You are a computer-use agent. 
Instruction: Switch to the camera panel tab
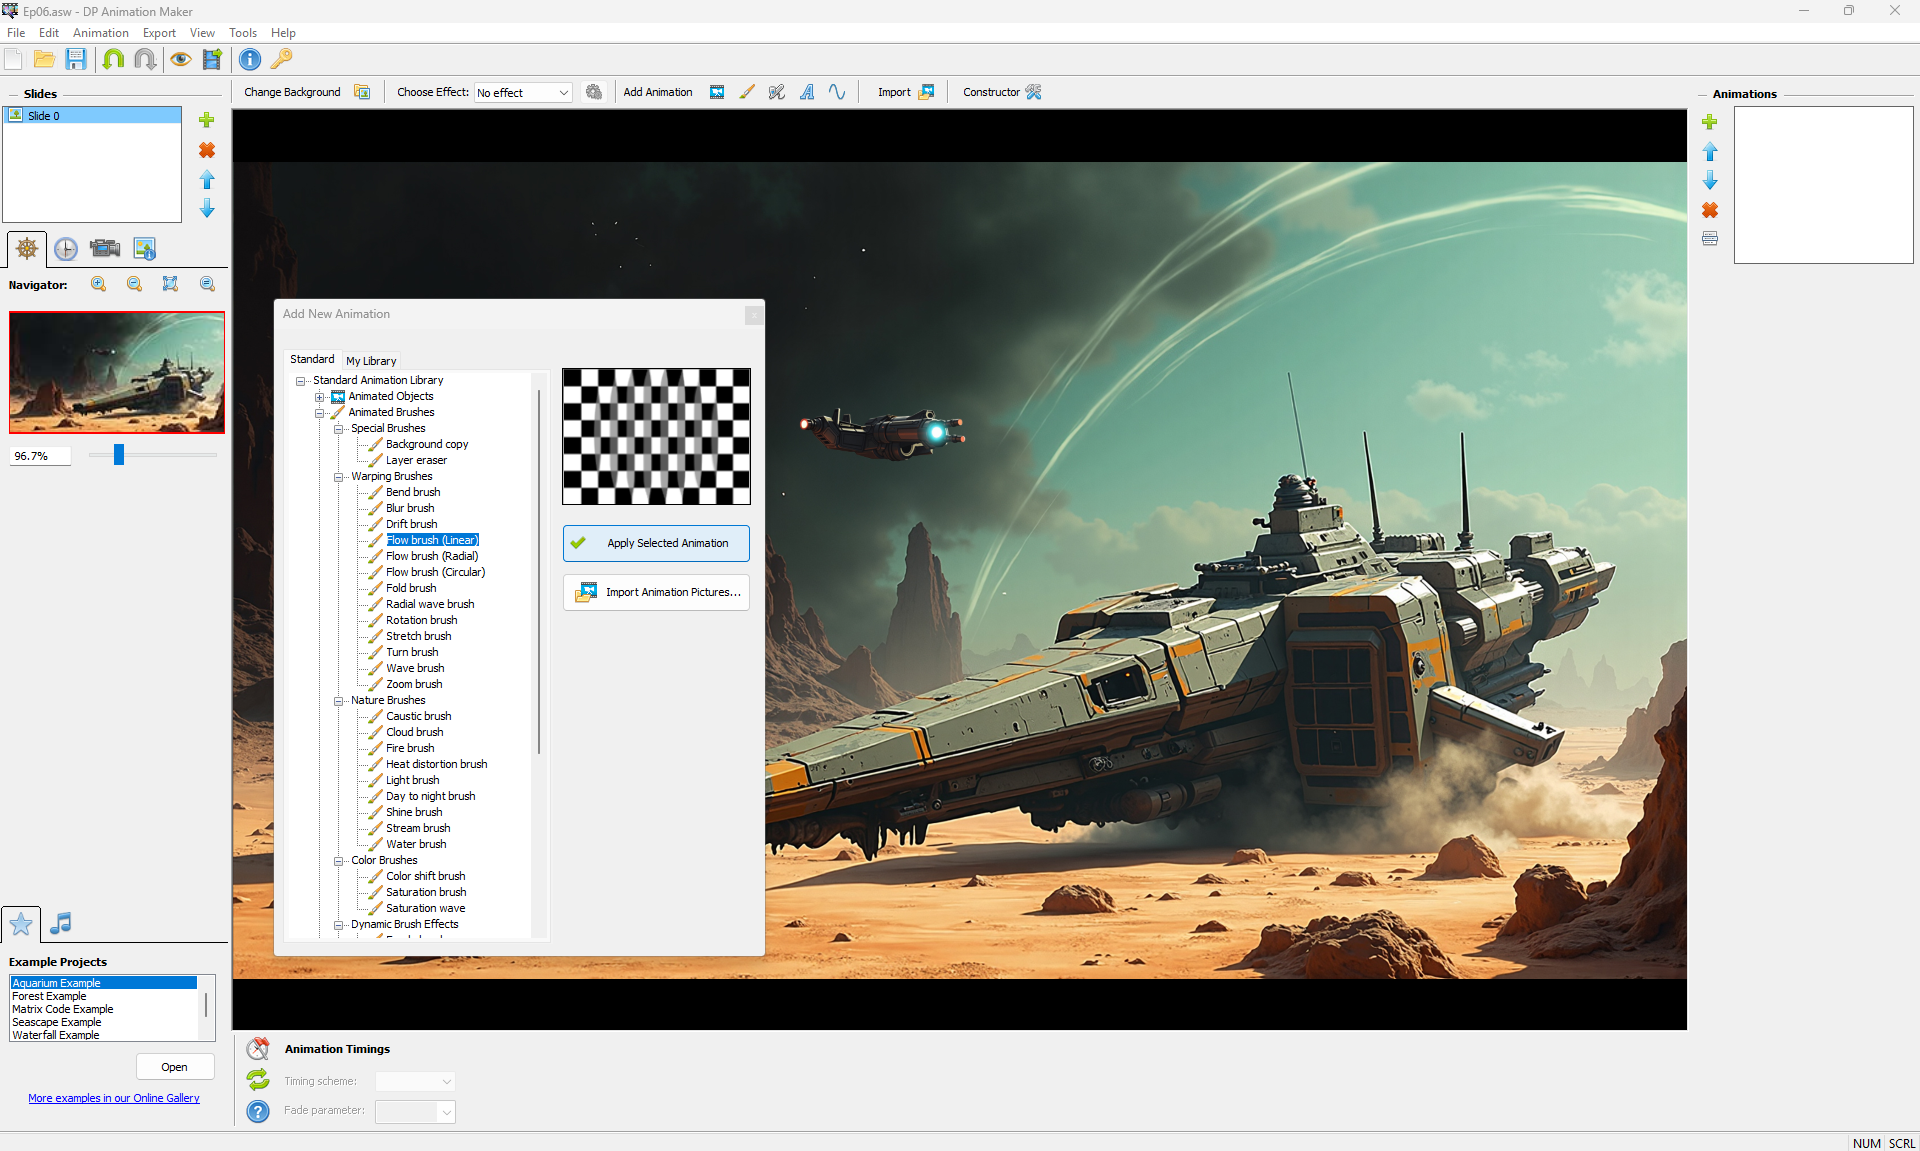(104, 248)
